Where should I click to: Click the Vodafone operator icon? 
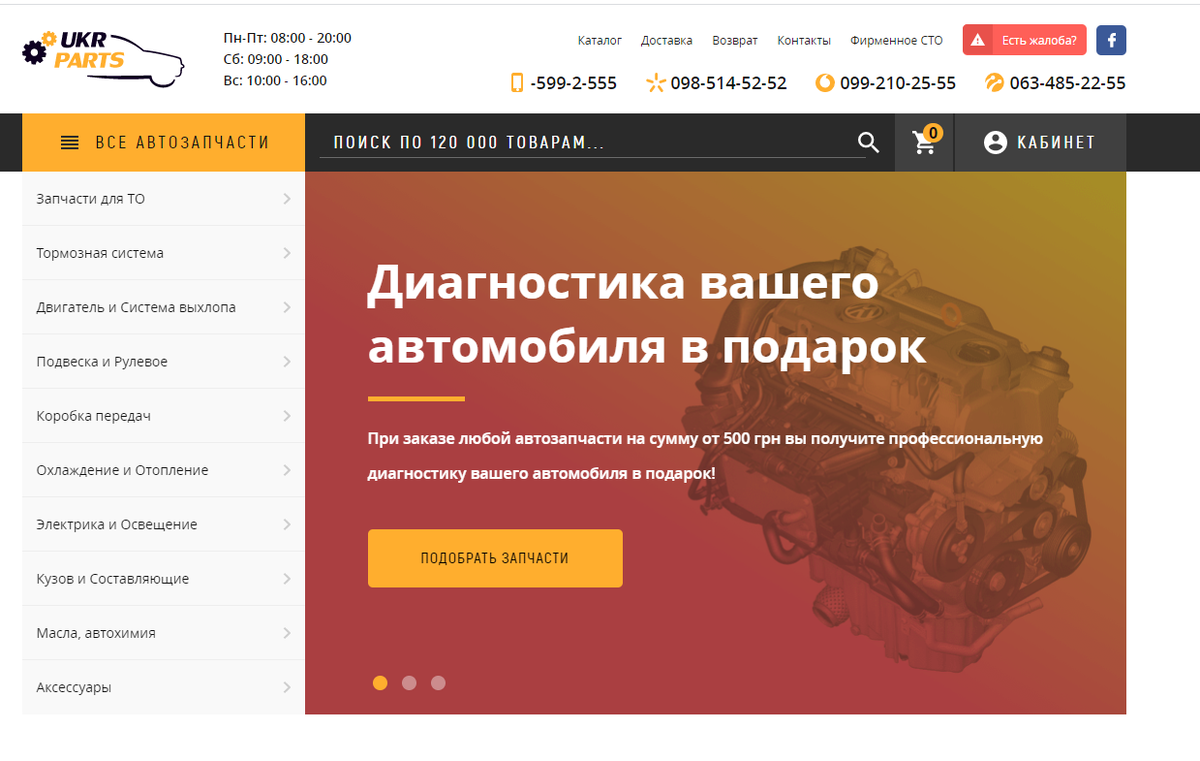coord(825,83)
